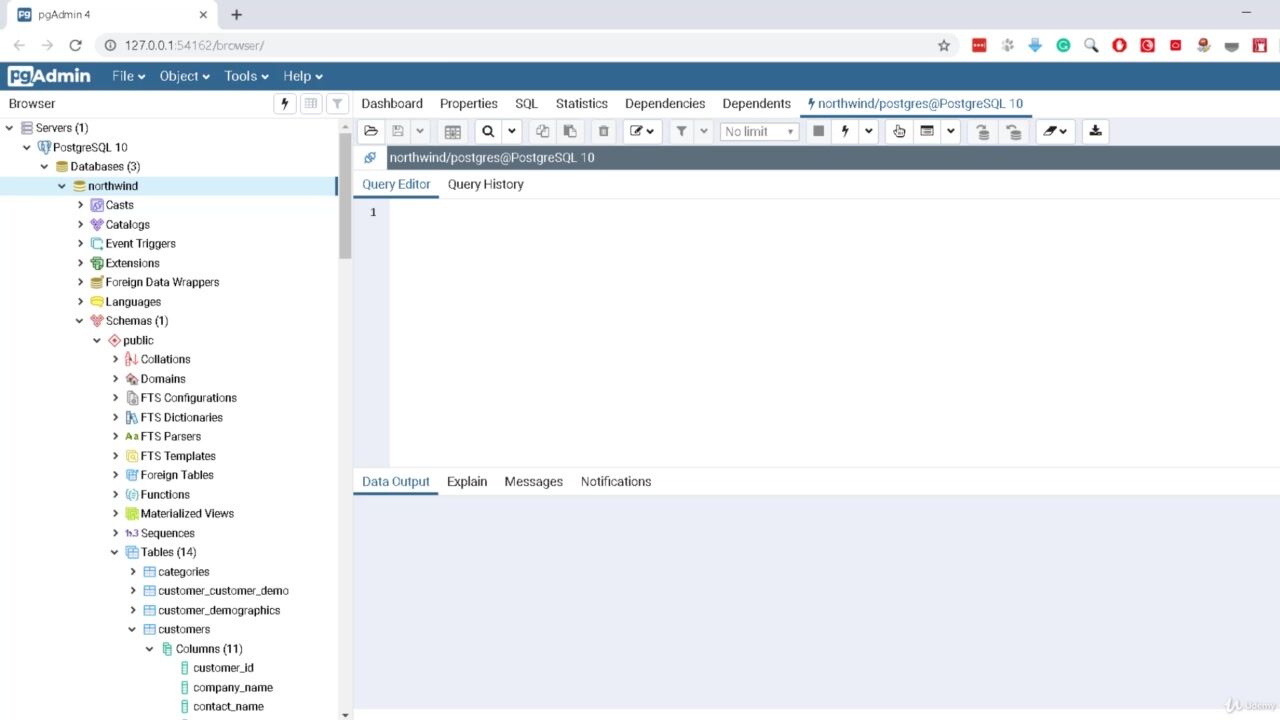Click the Commit transaction icon
The image size is (1280, 720).
pyautogui.click(x=983, y=131)
